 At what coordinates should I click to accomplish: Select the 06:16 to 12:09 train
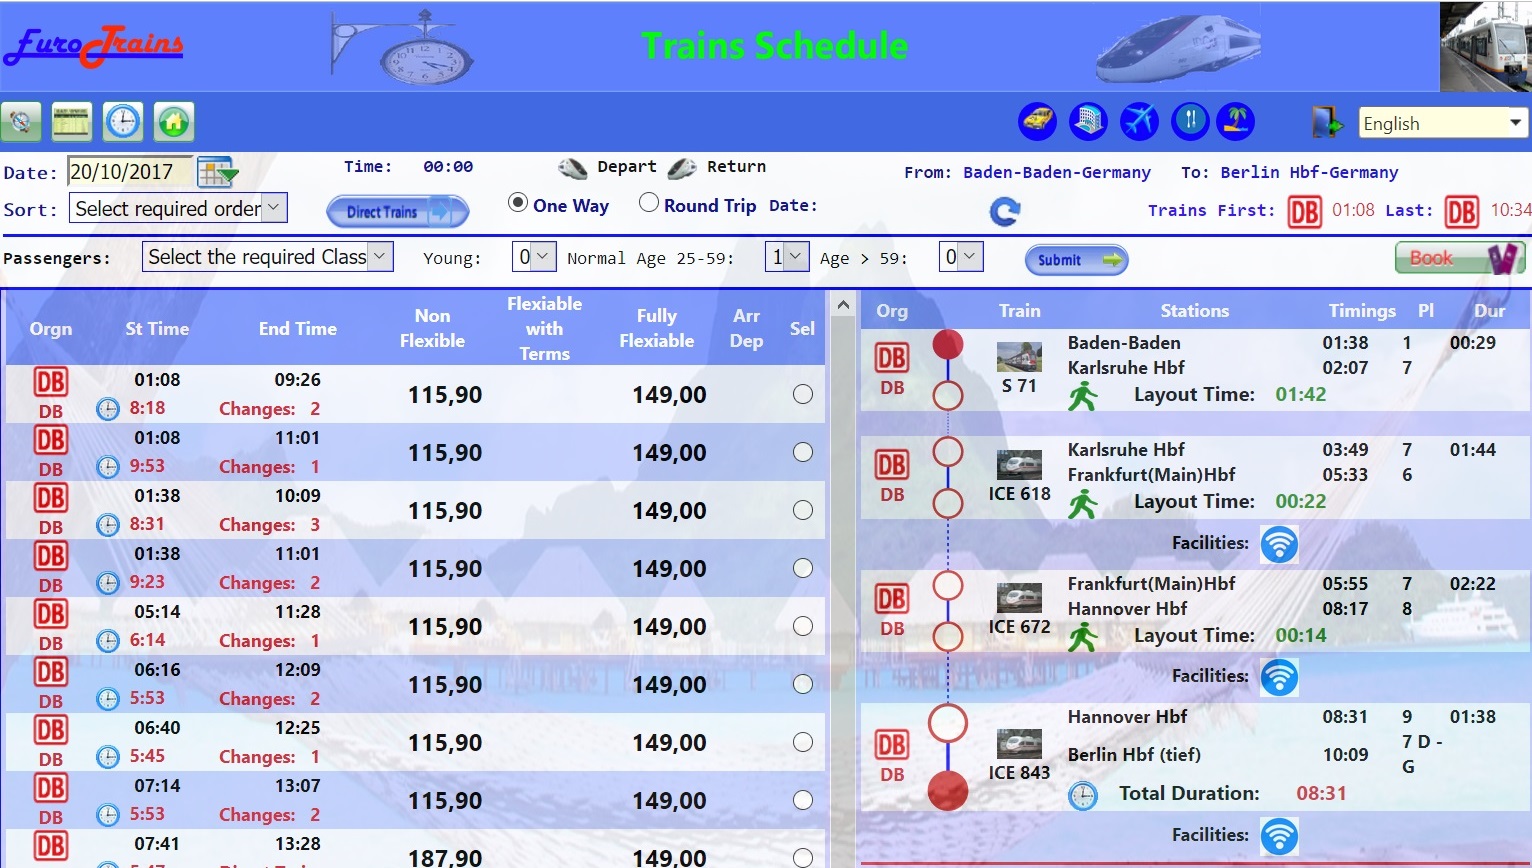point(802,684)
